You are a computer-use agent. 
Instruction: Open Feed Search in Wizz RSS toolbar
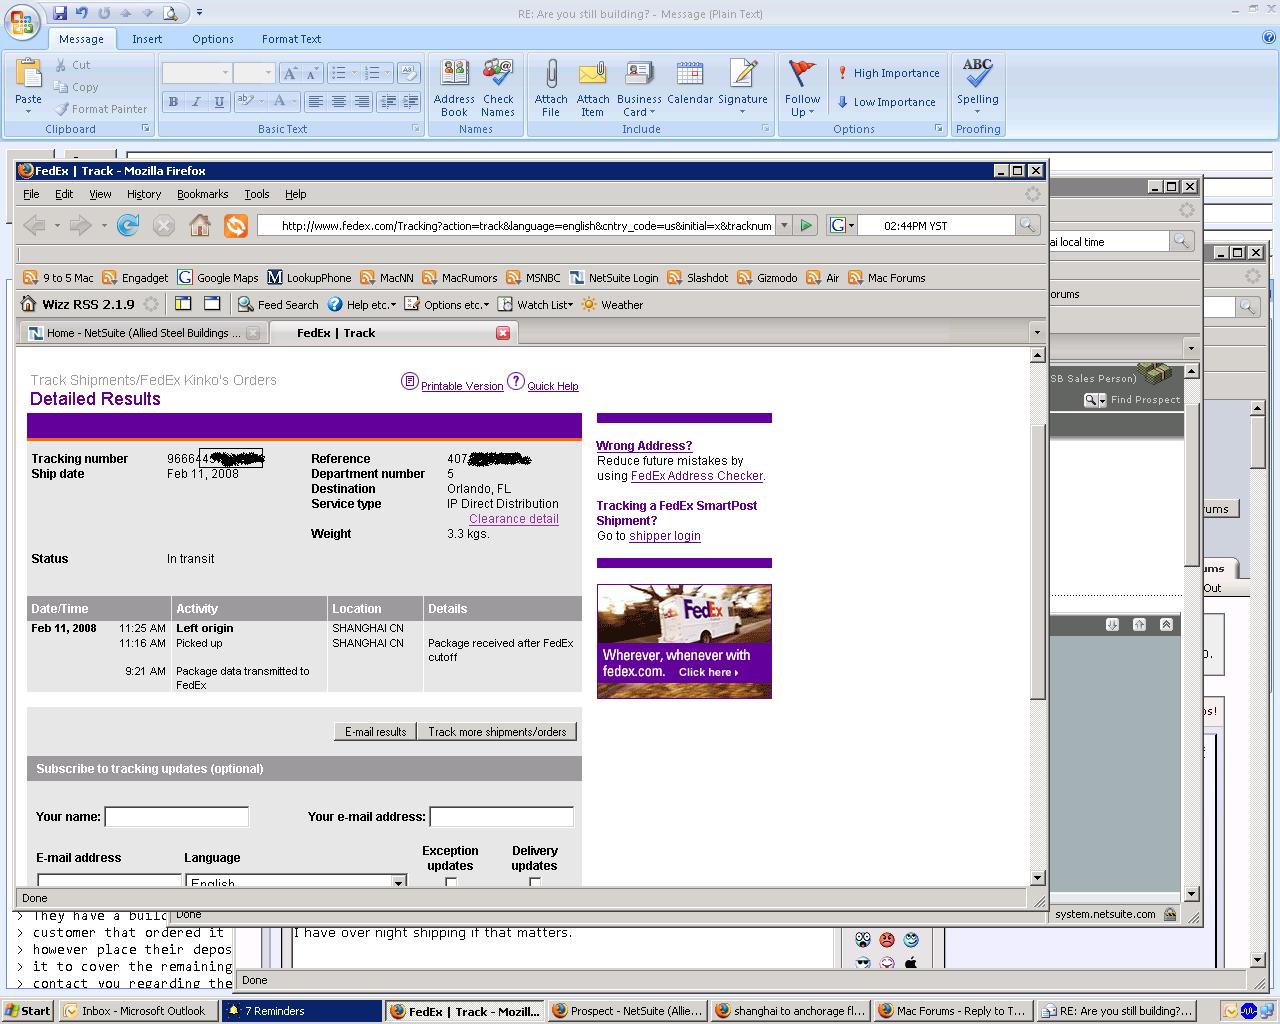pyautogui.click(x=278, y=305)
